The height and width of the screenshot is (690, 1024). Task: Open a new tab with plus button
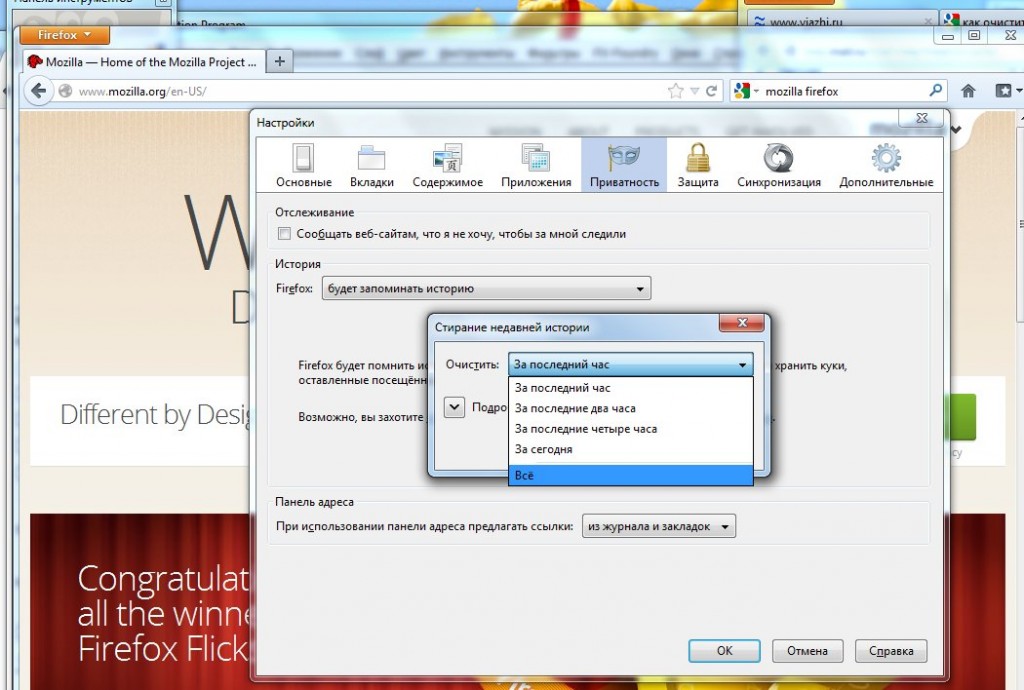pos(280,61)
